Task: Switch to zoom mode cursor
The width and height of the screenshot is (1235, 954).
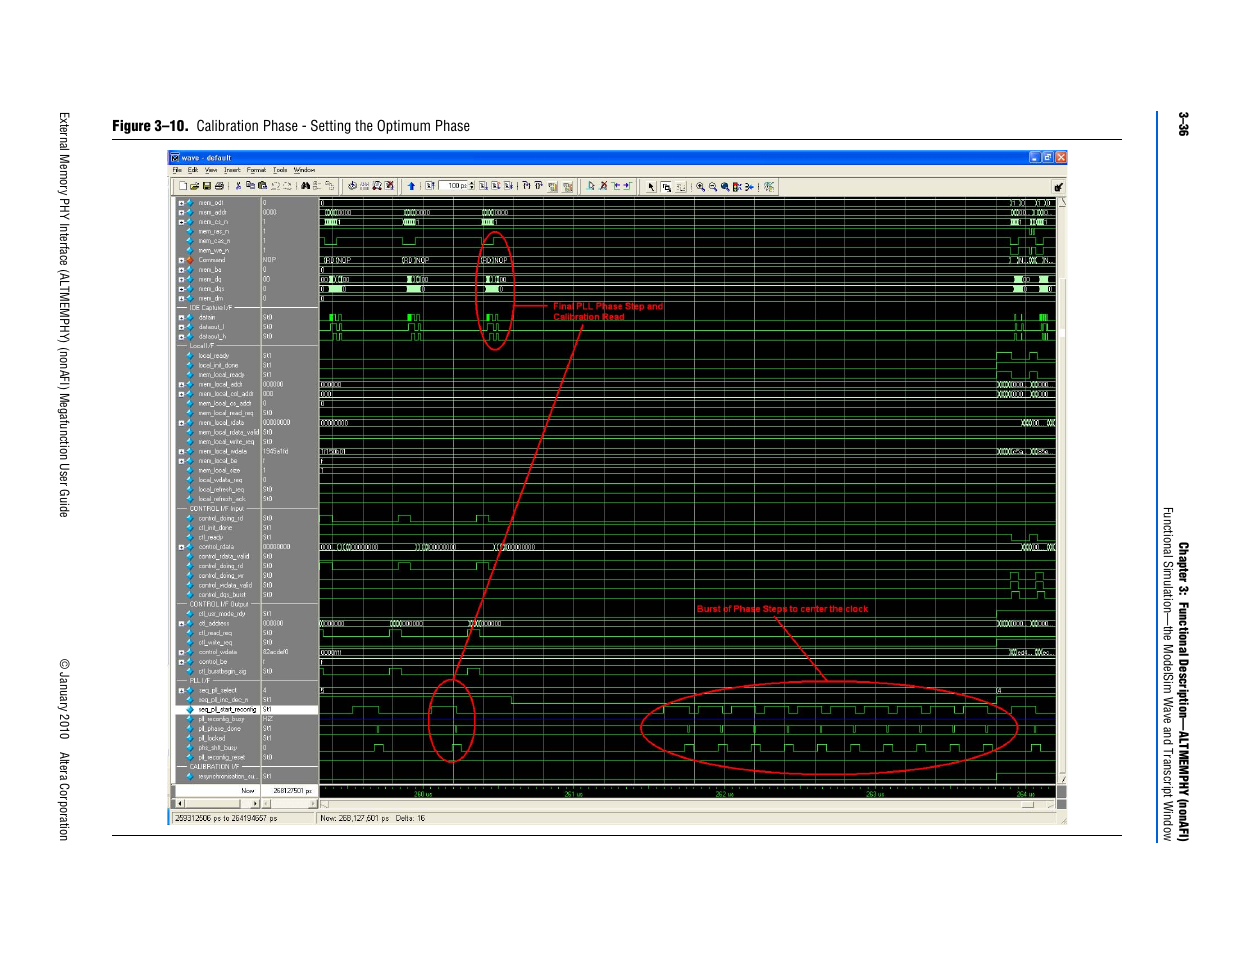Action: pos(666,186)
